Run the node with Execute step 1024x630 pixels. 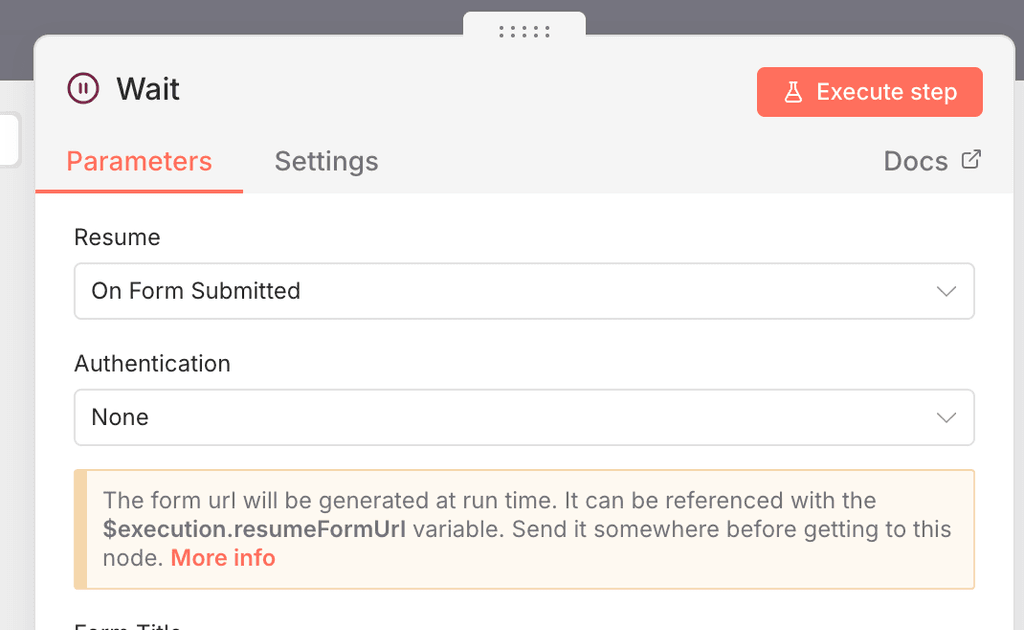click(869, 92)
